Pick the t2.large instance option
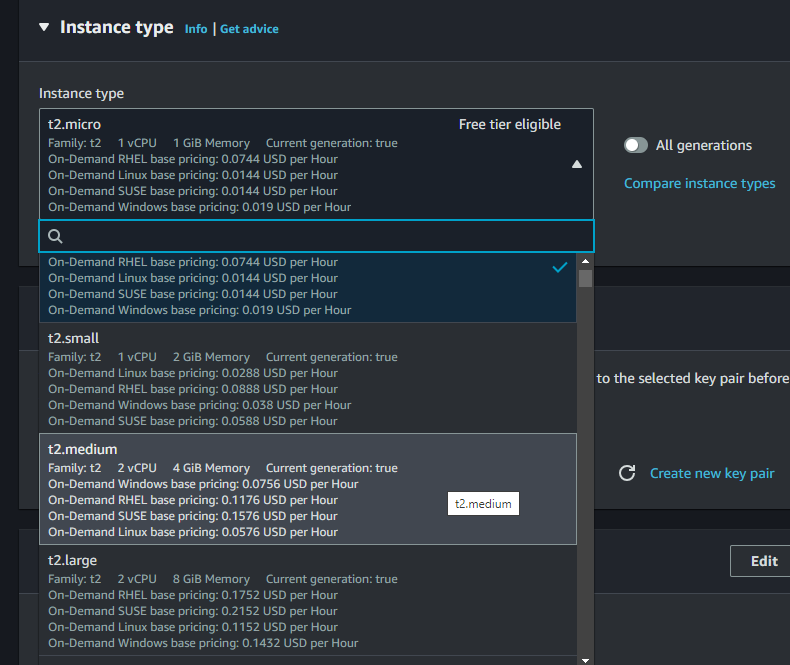The height and width of the screenshot is (665, 790). point(308,600)
